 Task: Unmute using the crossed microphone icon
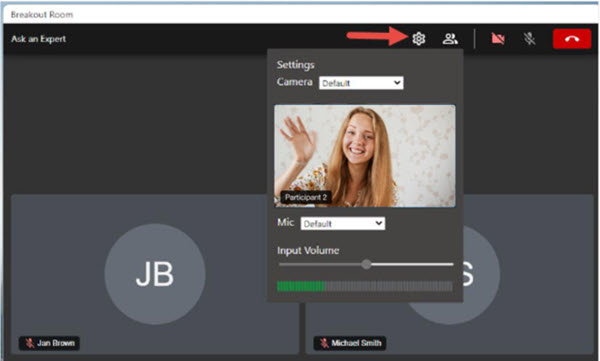tap(530, 39)
